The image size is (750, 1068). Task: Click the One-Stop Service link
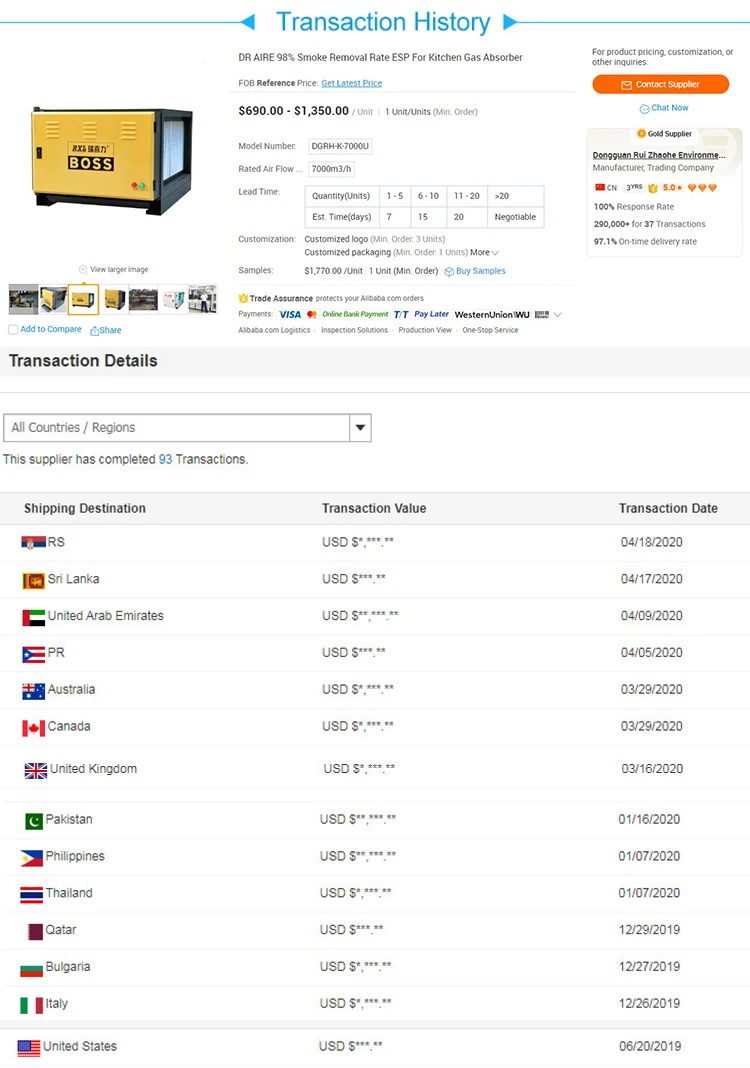pyautogui.click(x=490, y=330)
